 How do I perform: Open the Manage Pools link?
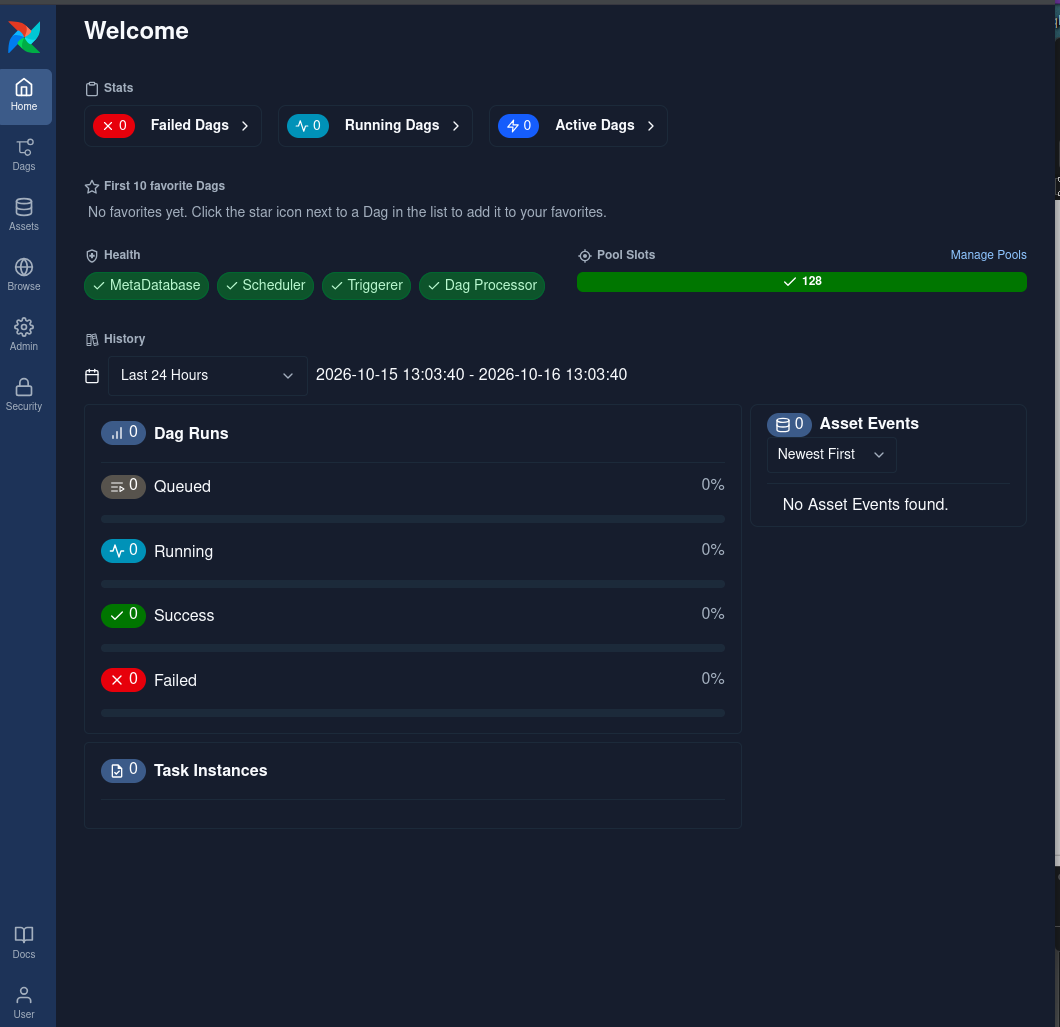click(x=988, y=255)
